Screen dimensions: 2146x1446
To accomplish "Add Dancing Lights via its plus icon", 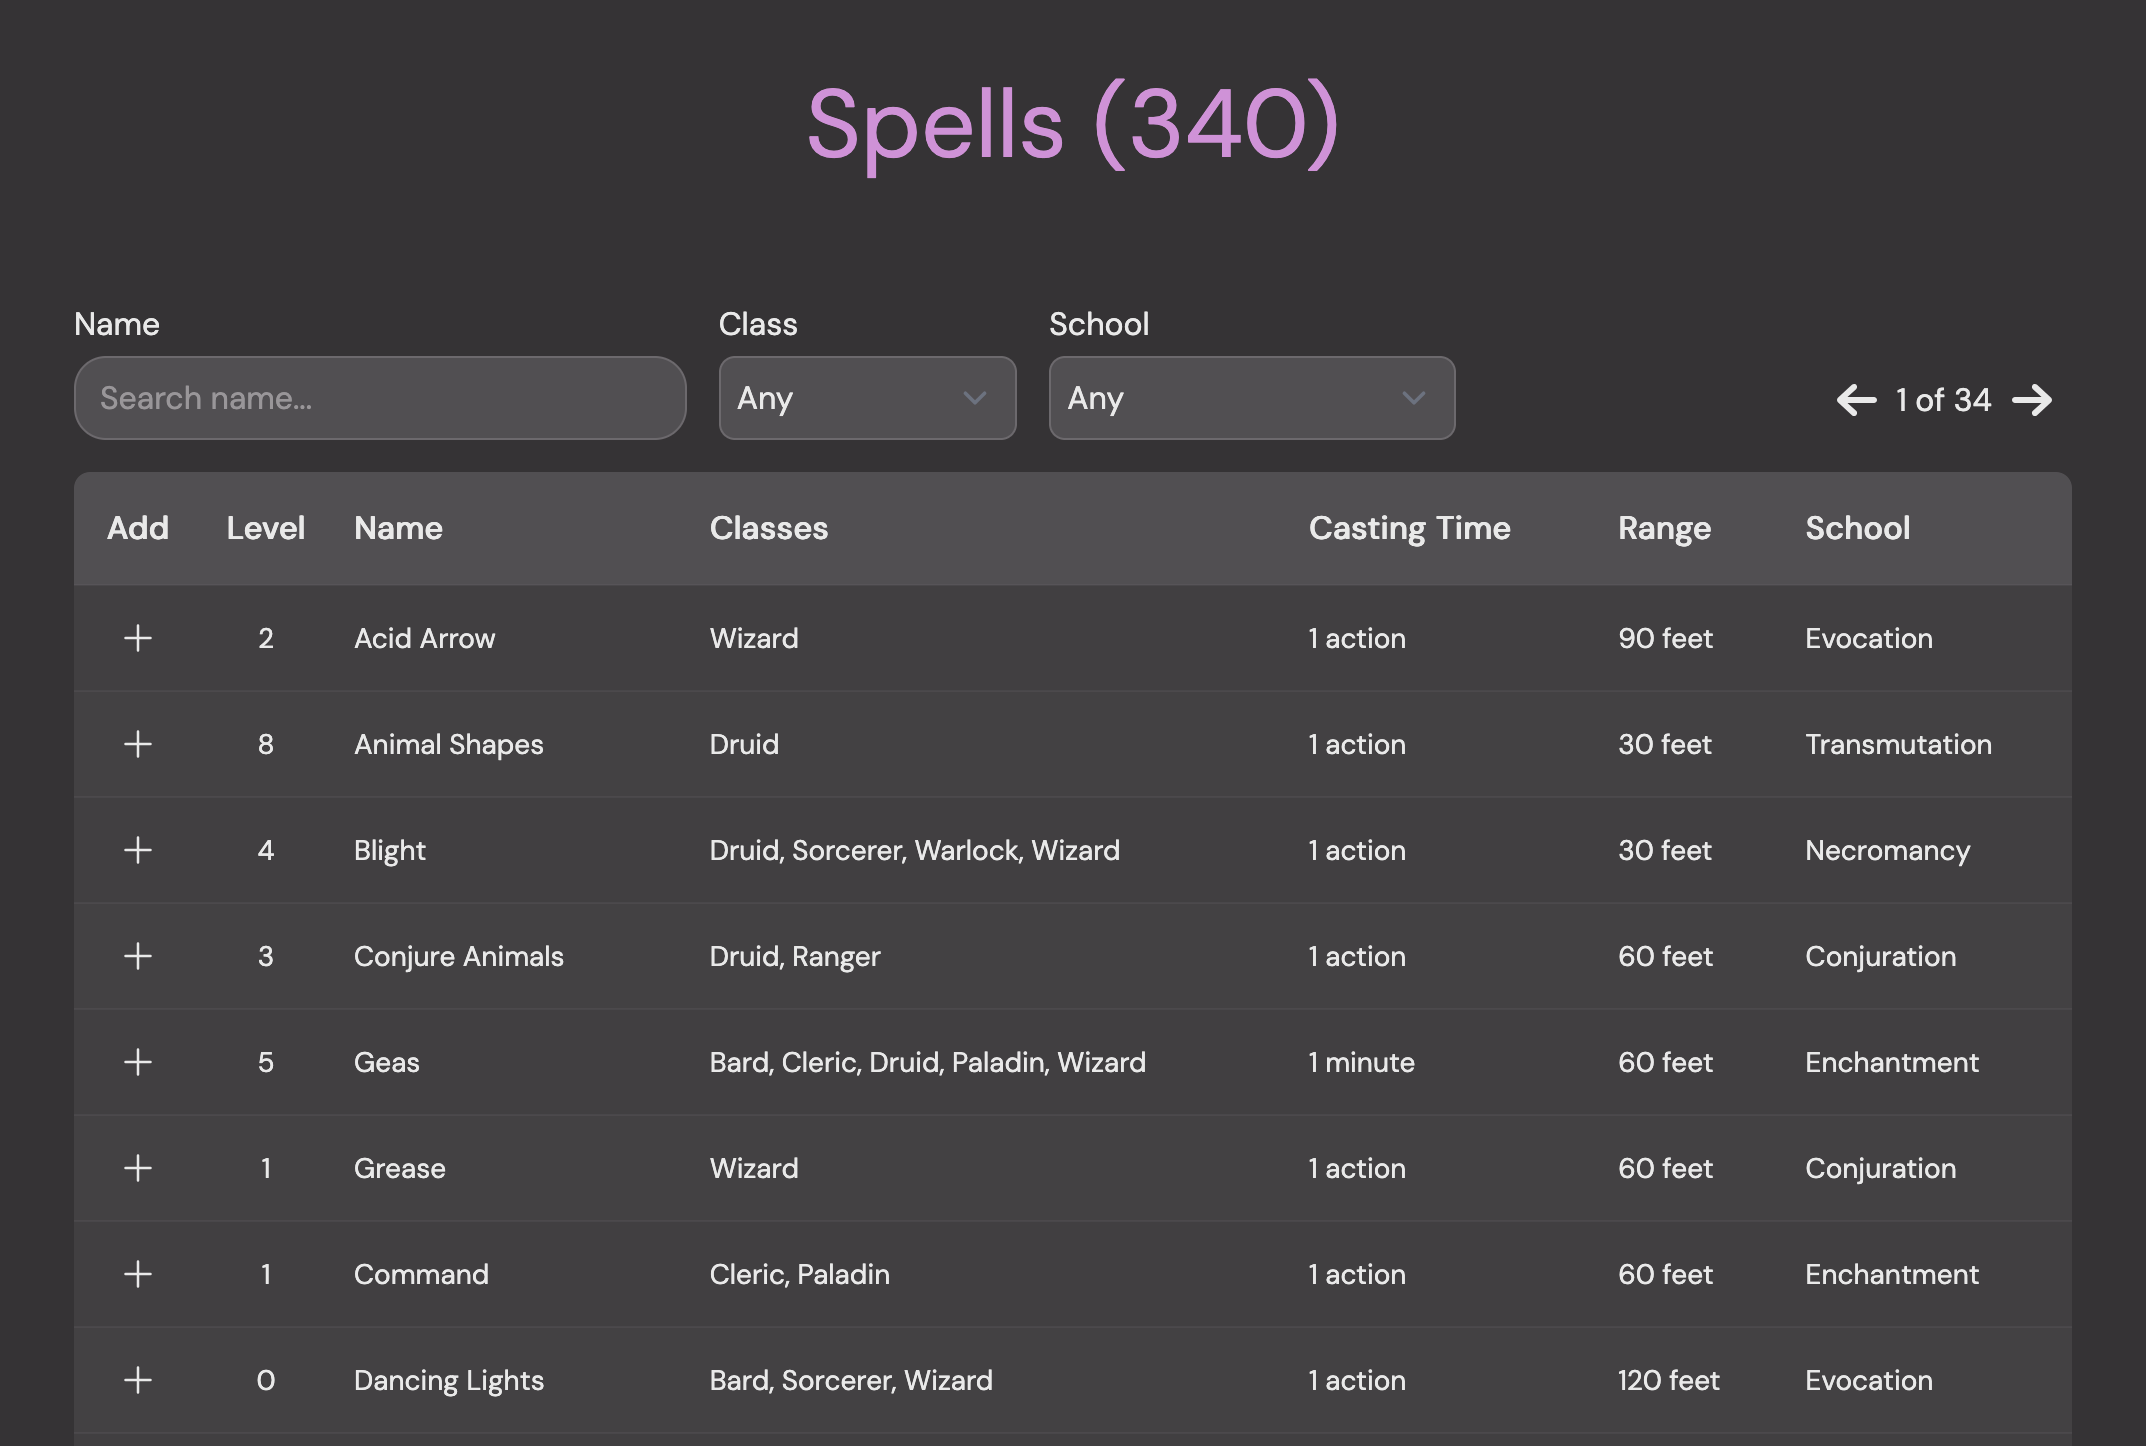I will (x=138, y=1380).
